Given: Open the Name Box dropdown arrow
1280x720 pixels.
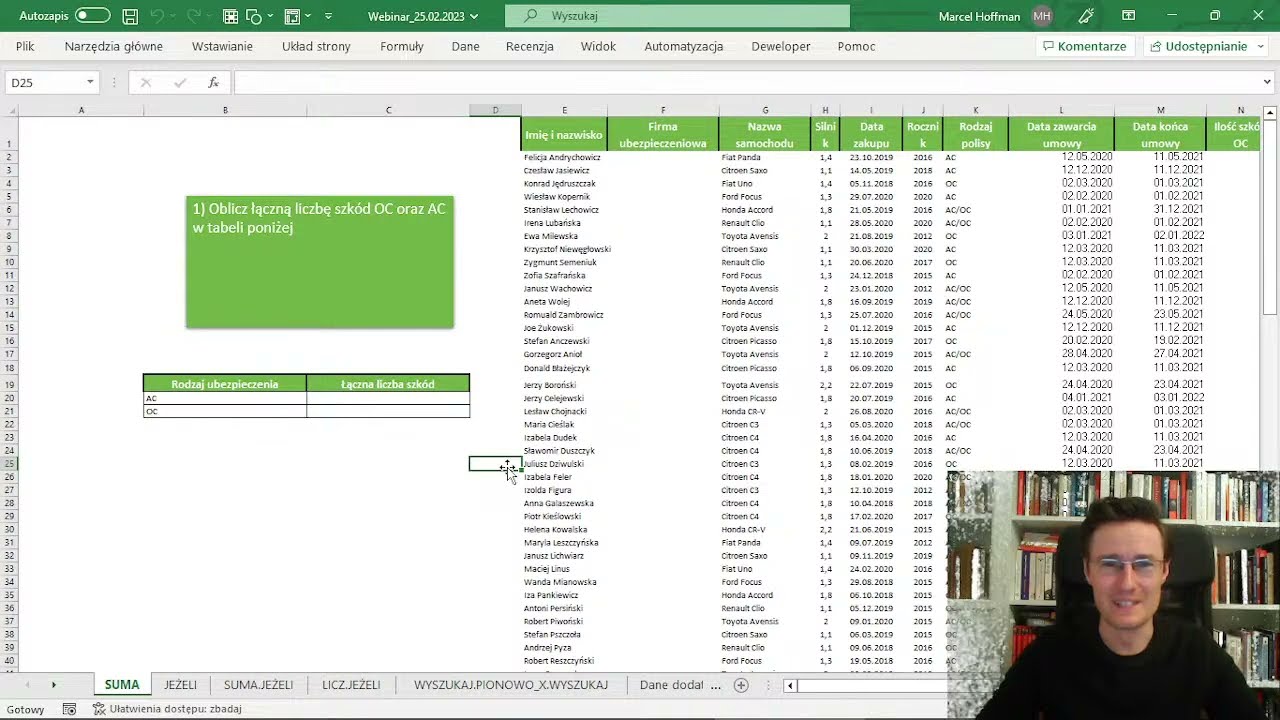Looking at the screenshot, I should click(x=90, y=82).
